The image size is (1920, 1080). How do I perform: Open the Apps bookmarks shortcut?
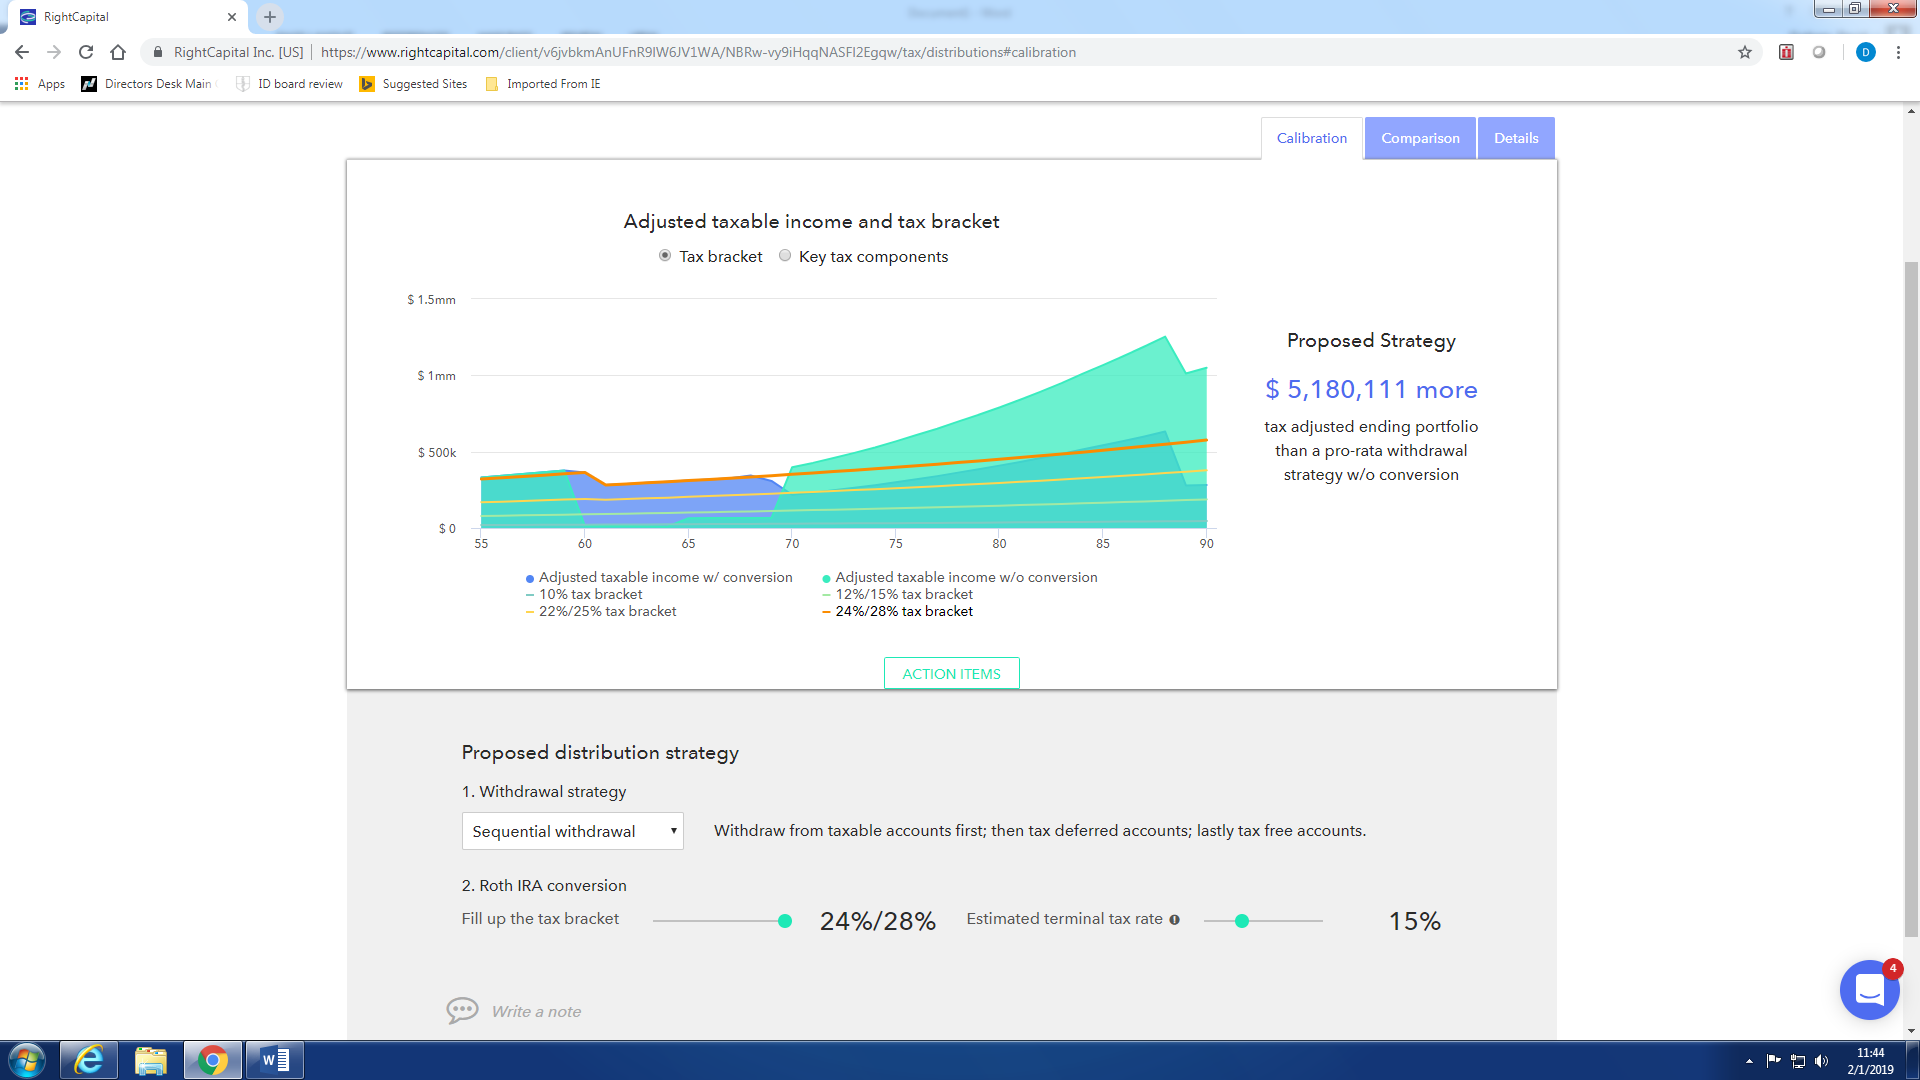[40, 84]
